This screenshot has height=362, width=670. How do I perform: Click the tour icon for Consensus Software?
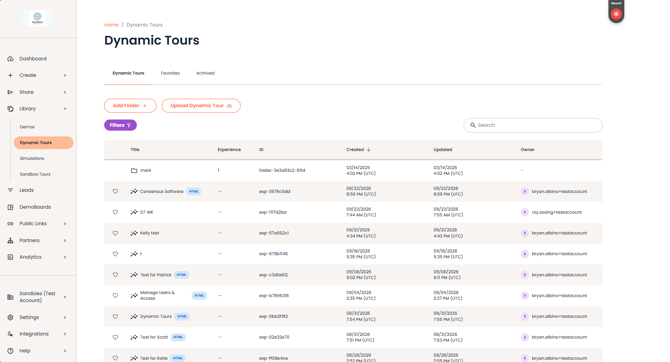134,191
